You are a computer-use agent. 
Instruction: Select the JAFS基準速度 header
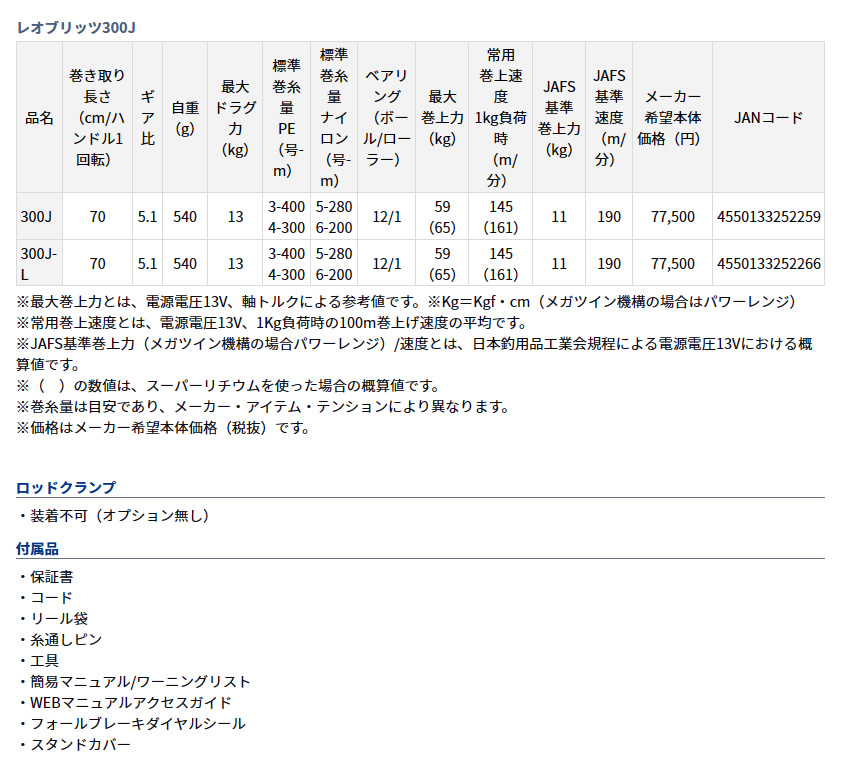(x=609, y=118)
